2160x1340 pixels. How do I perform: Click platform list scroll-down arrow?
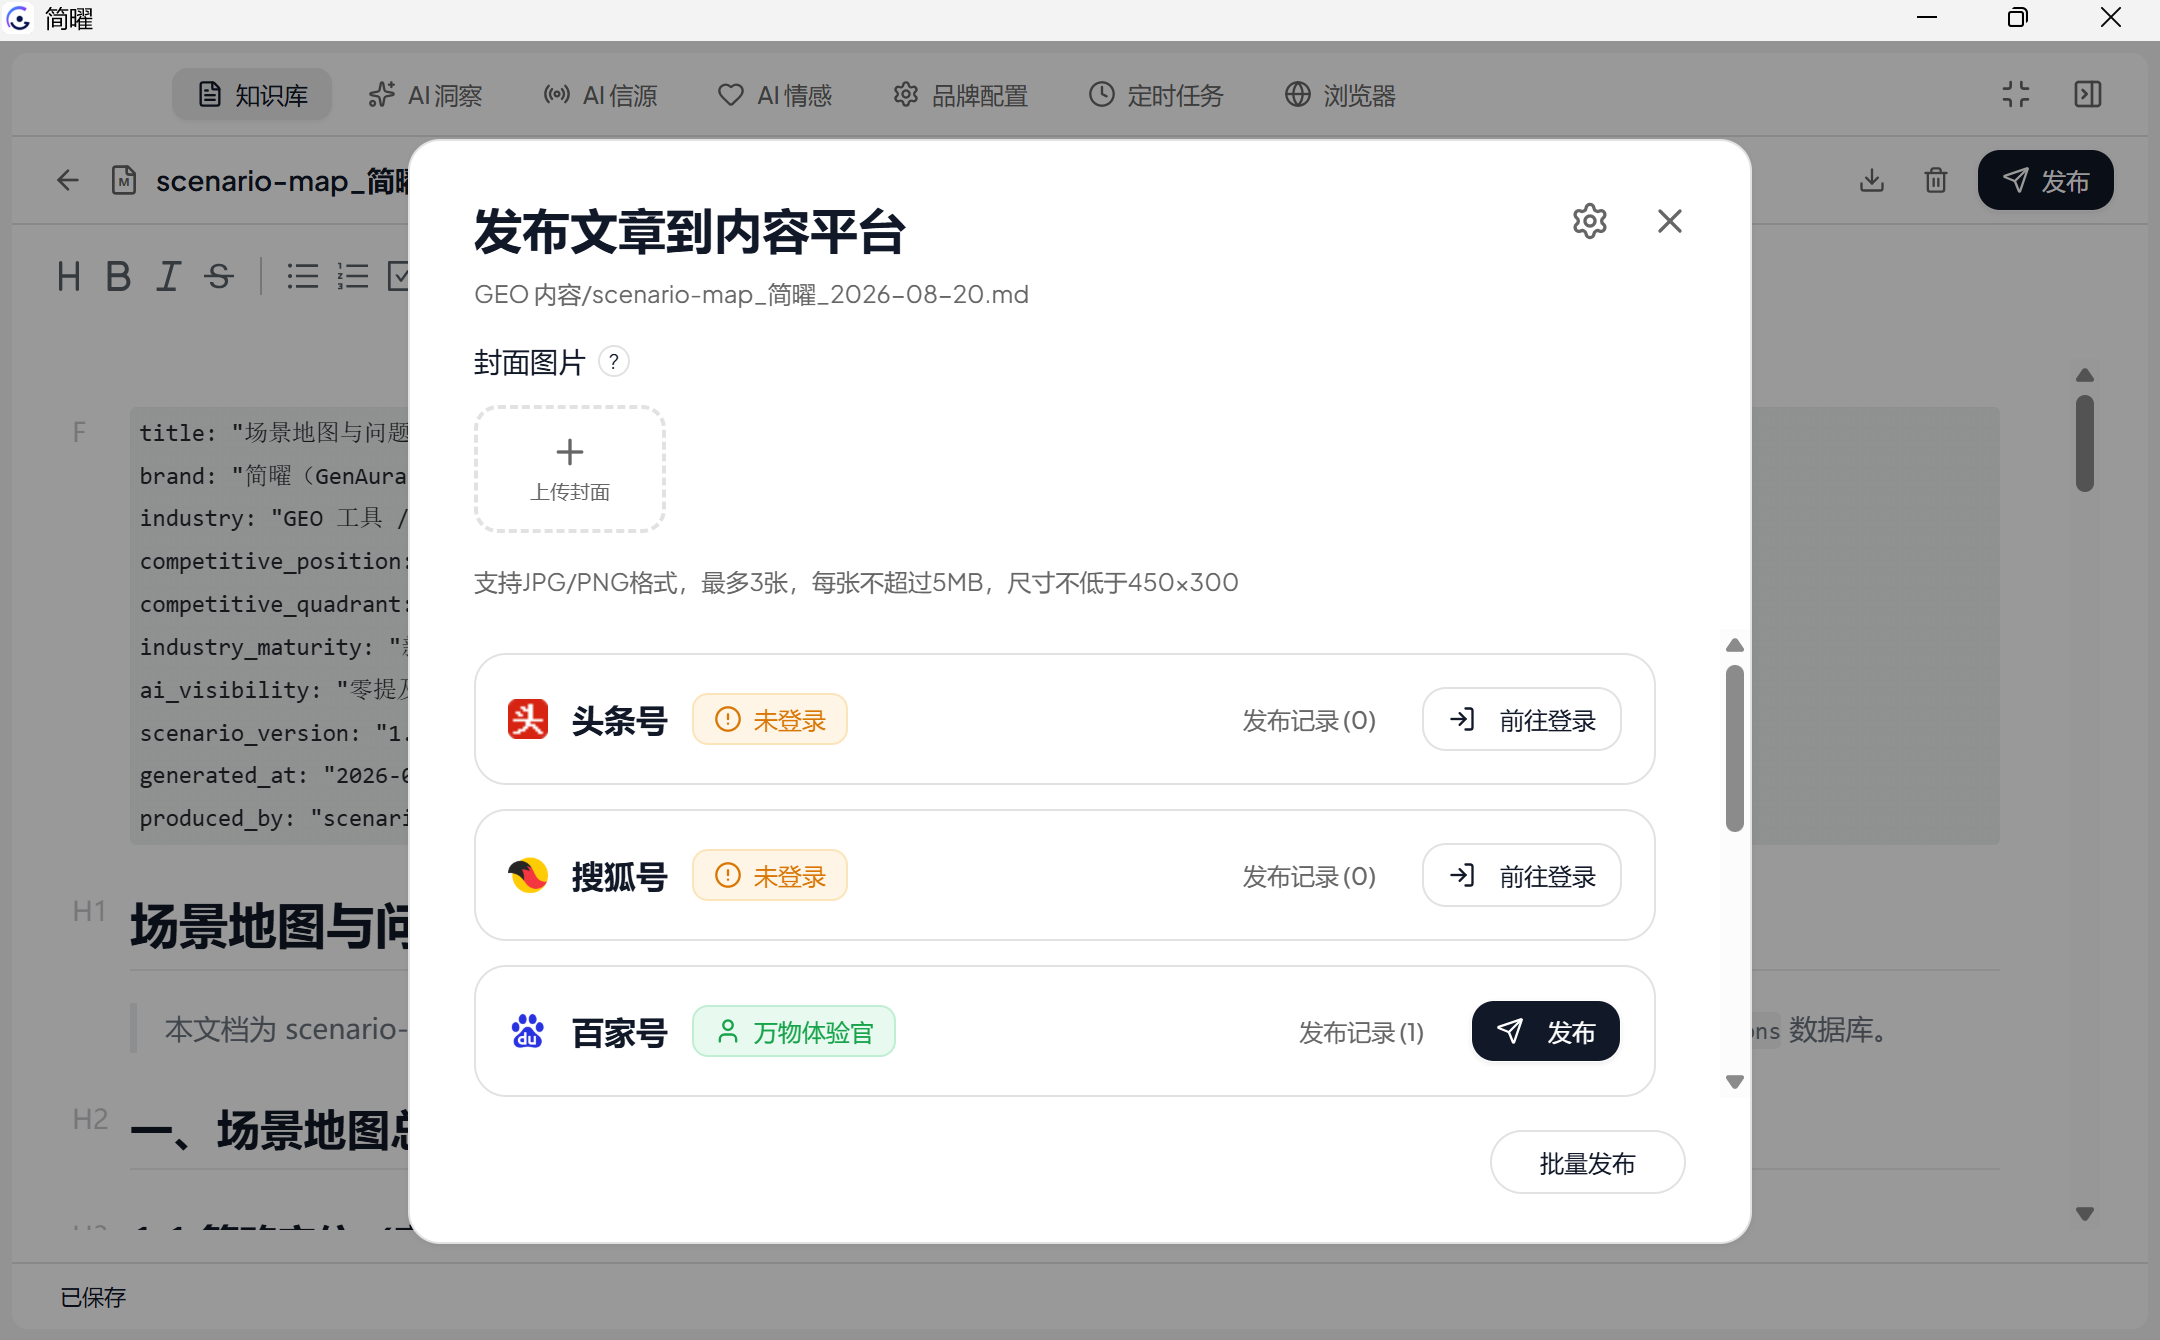1735,1082
